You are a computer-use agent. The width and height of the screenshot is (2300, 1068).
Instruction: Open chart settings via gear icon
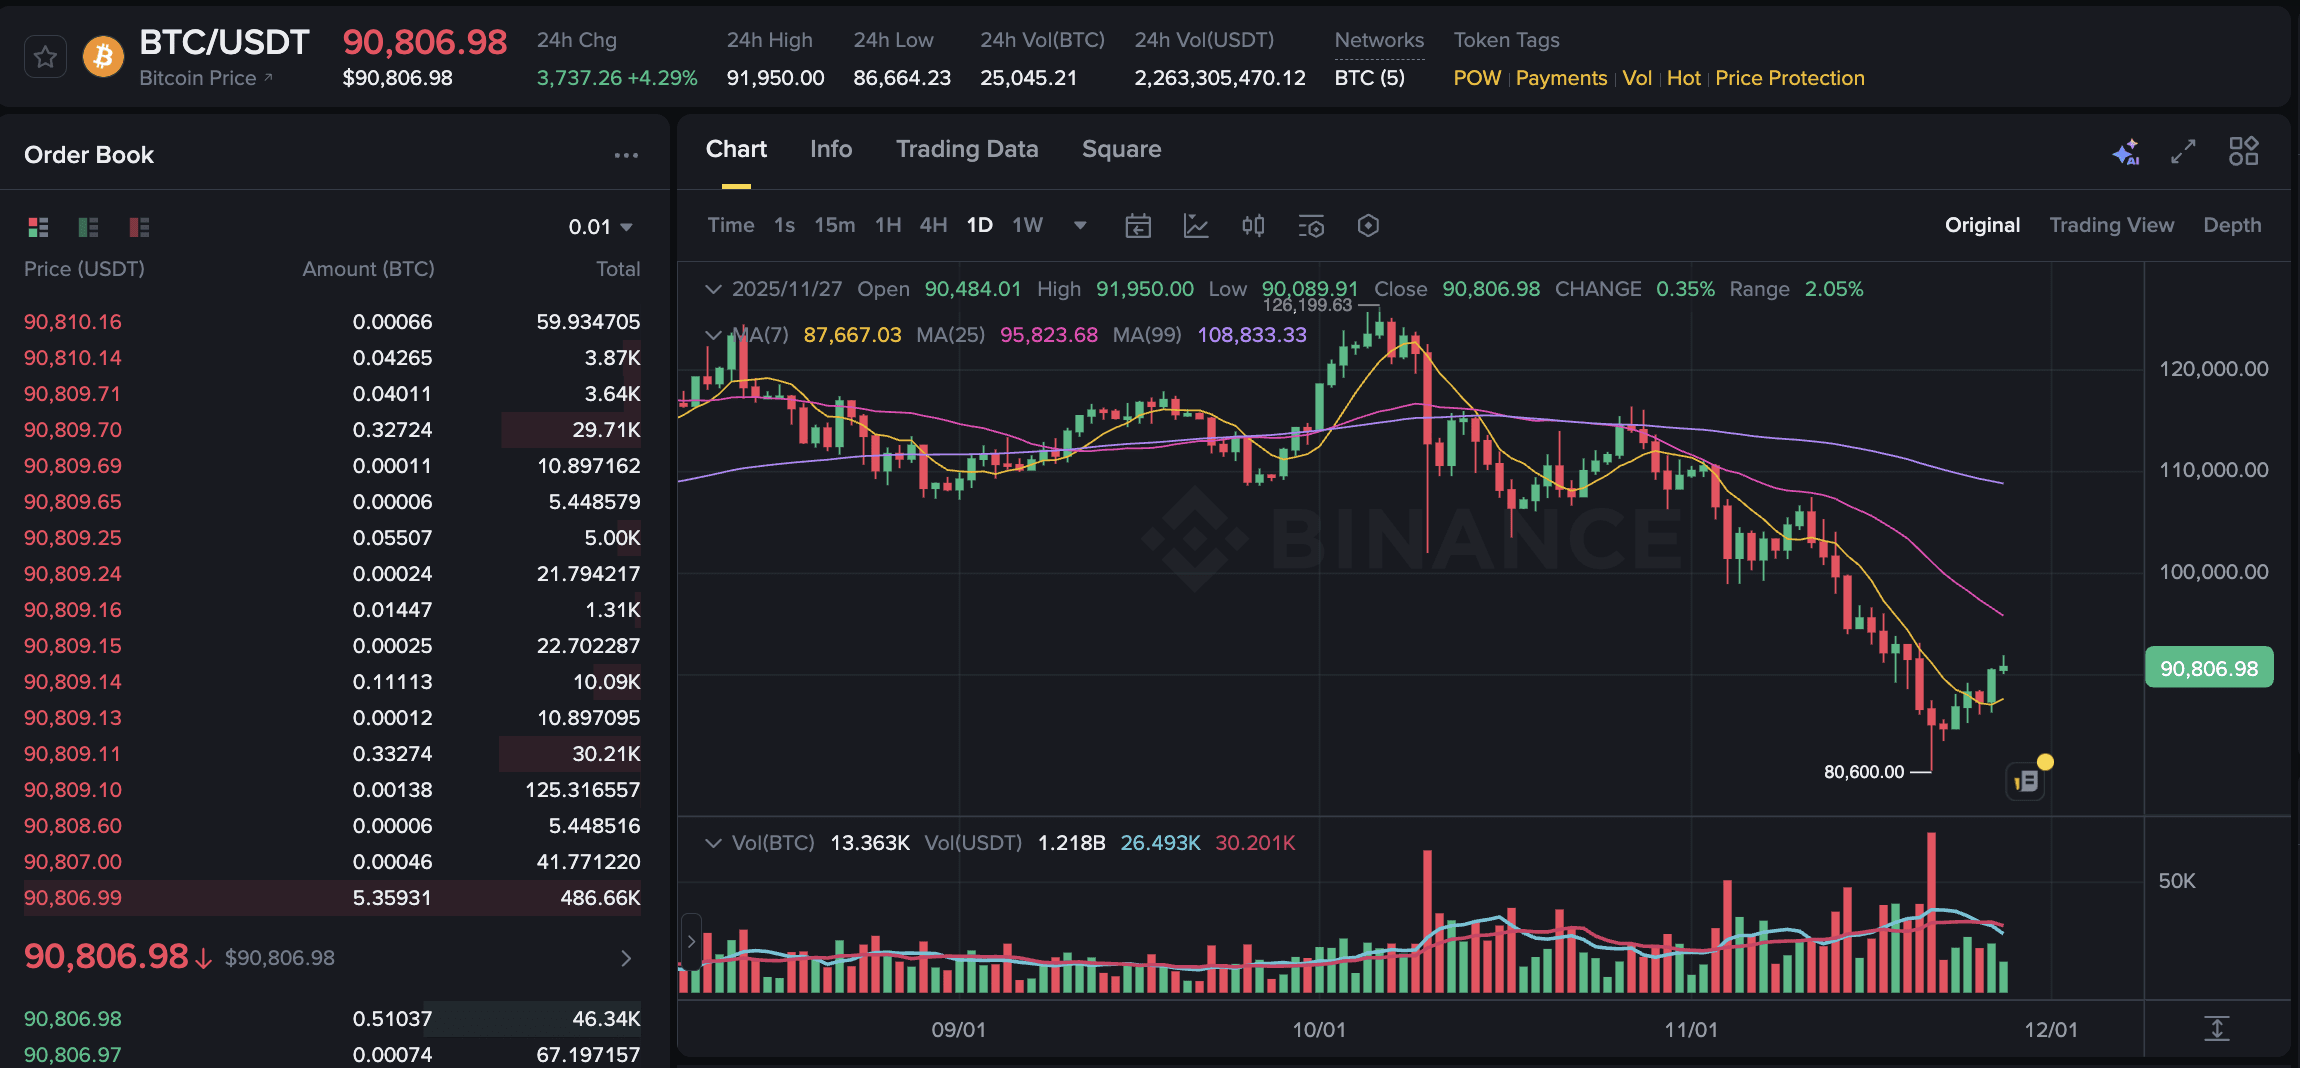[1368, 226]
